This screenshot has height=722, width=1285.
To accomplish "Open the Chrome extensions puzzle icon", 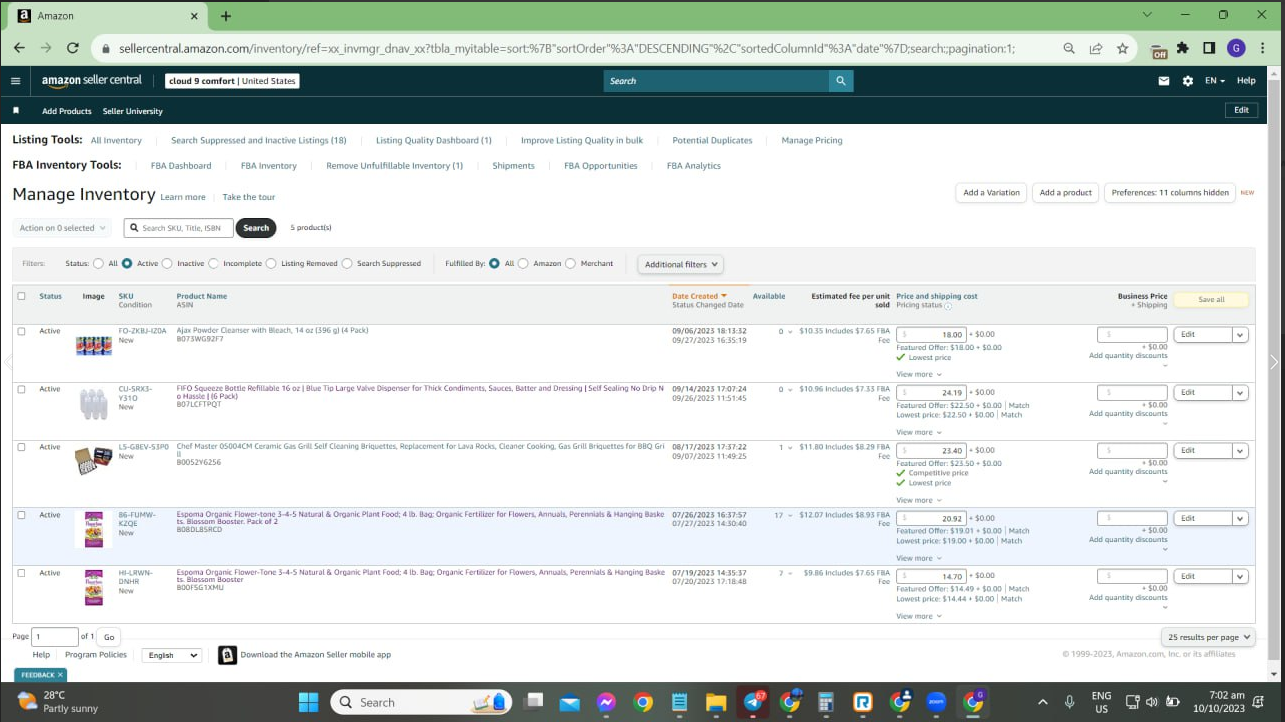I will point(1183,48).
